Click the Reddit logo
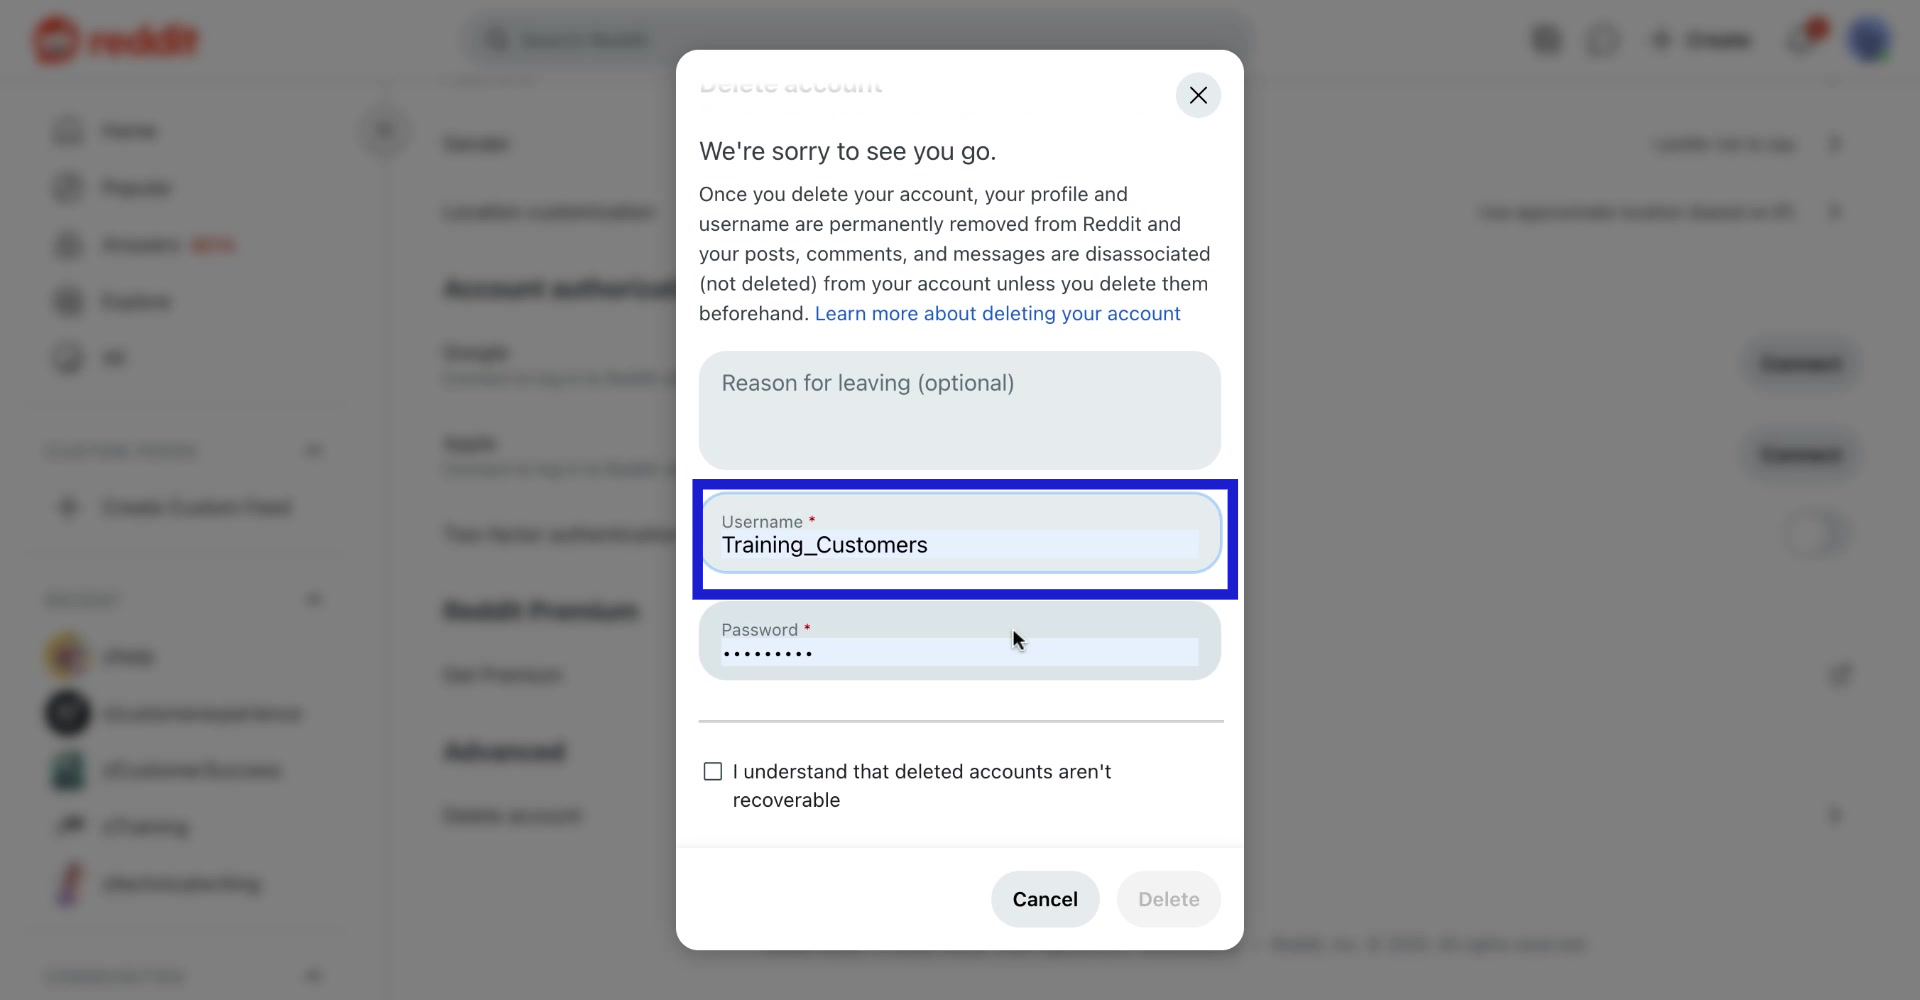The image size is (1920, 1000). coord(116,41)
